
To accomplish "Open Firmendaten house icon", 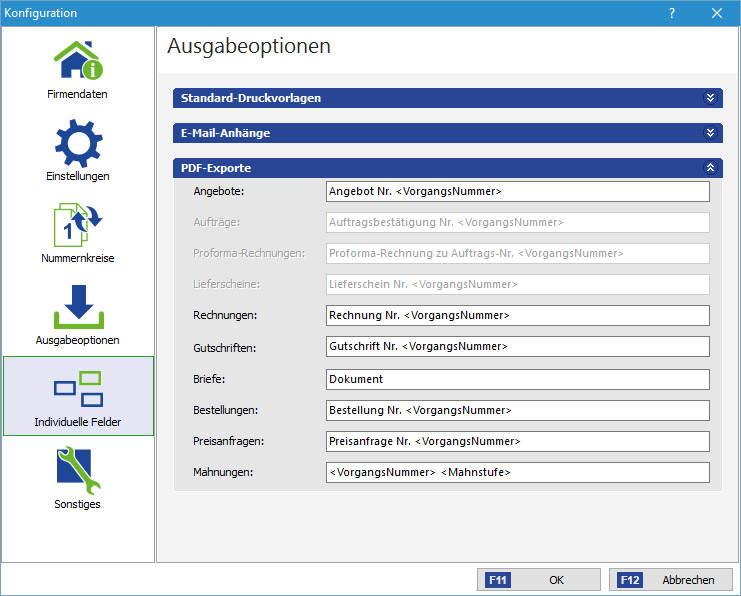I will pyautogui.click(x=78, y=60).
